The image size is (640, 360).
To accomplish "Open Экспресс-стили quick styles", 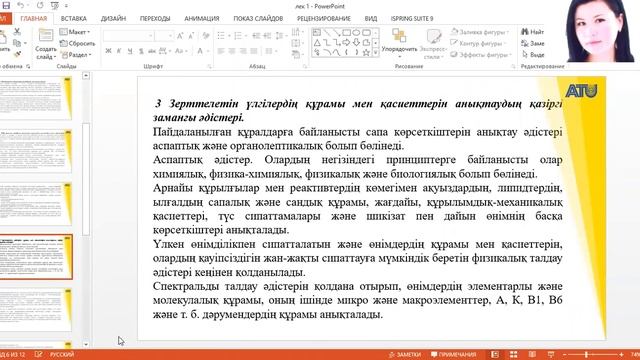I will tap(433, 44).
